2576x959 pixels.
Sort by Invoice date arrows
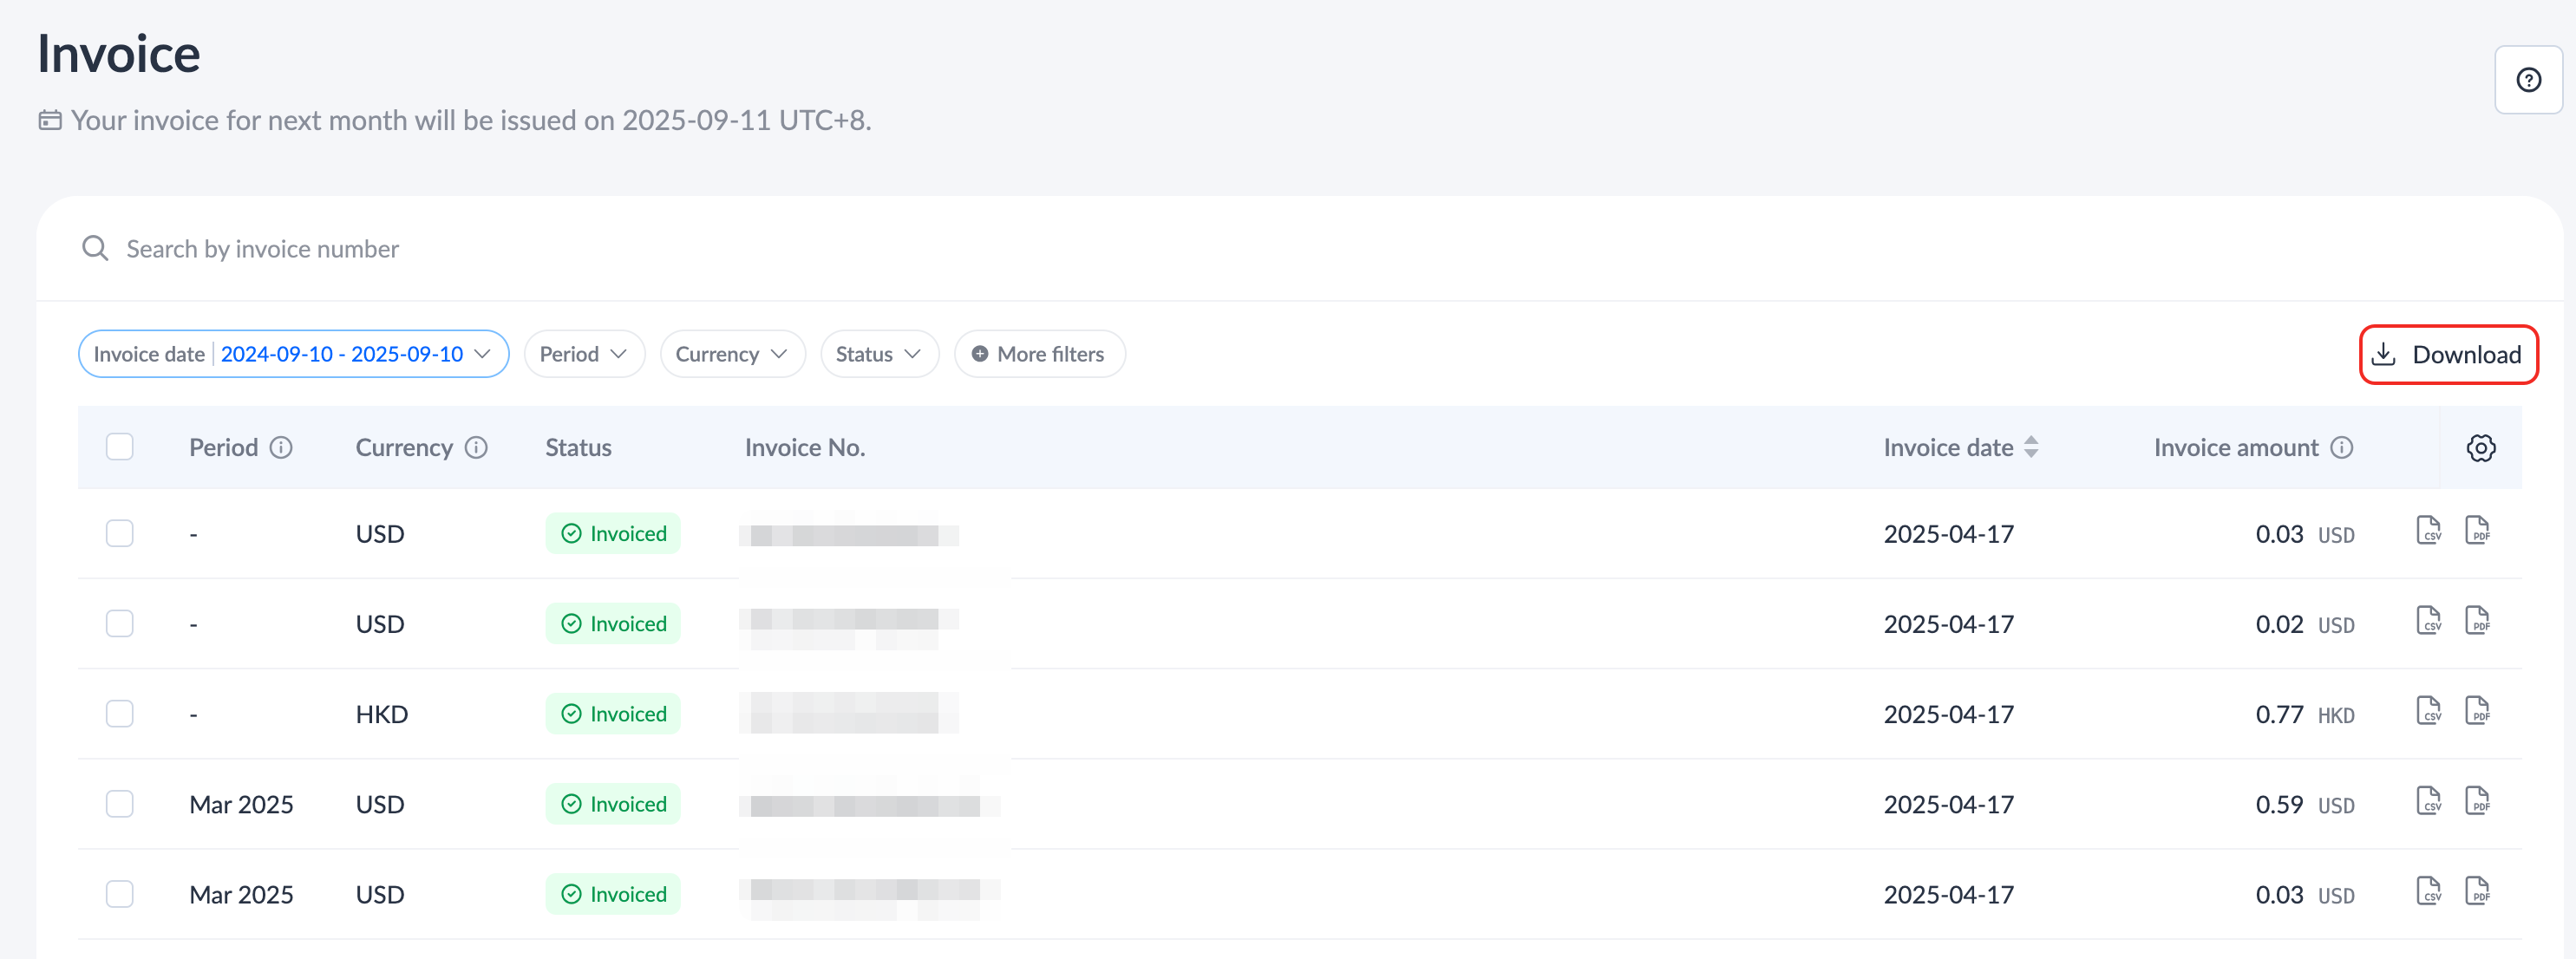point(2031,448)
